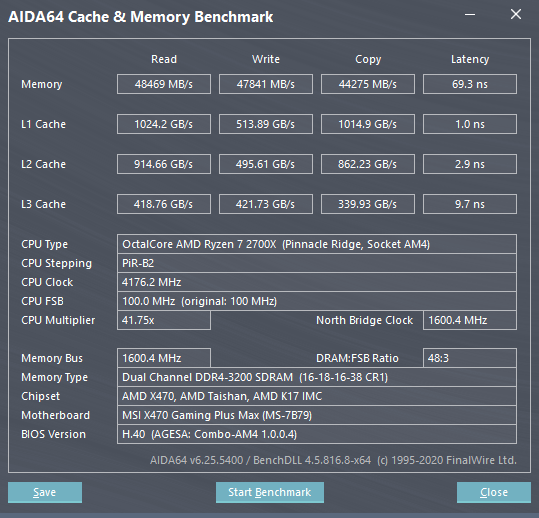Viewport: 539px width, 518px height.
Task: Click the CPU Stepping value PiR-B2
Action: pos(317,263)
